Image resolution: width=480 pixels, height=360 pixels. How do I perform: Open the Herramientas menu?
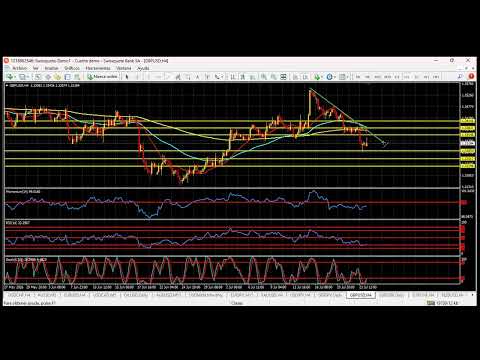(98, 68)
